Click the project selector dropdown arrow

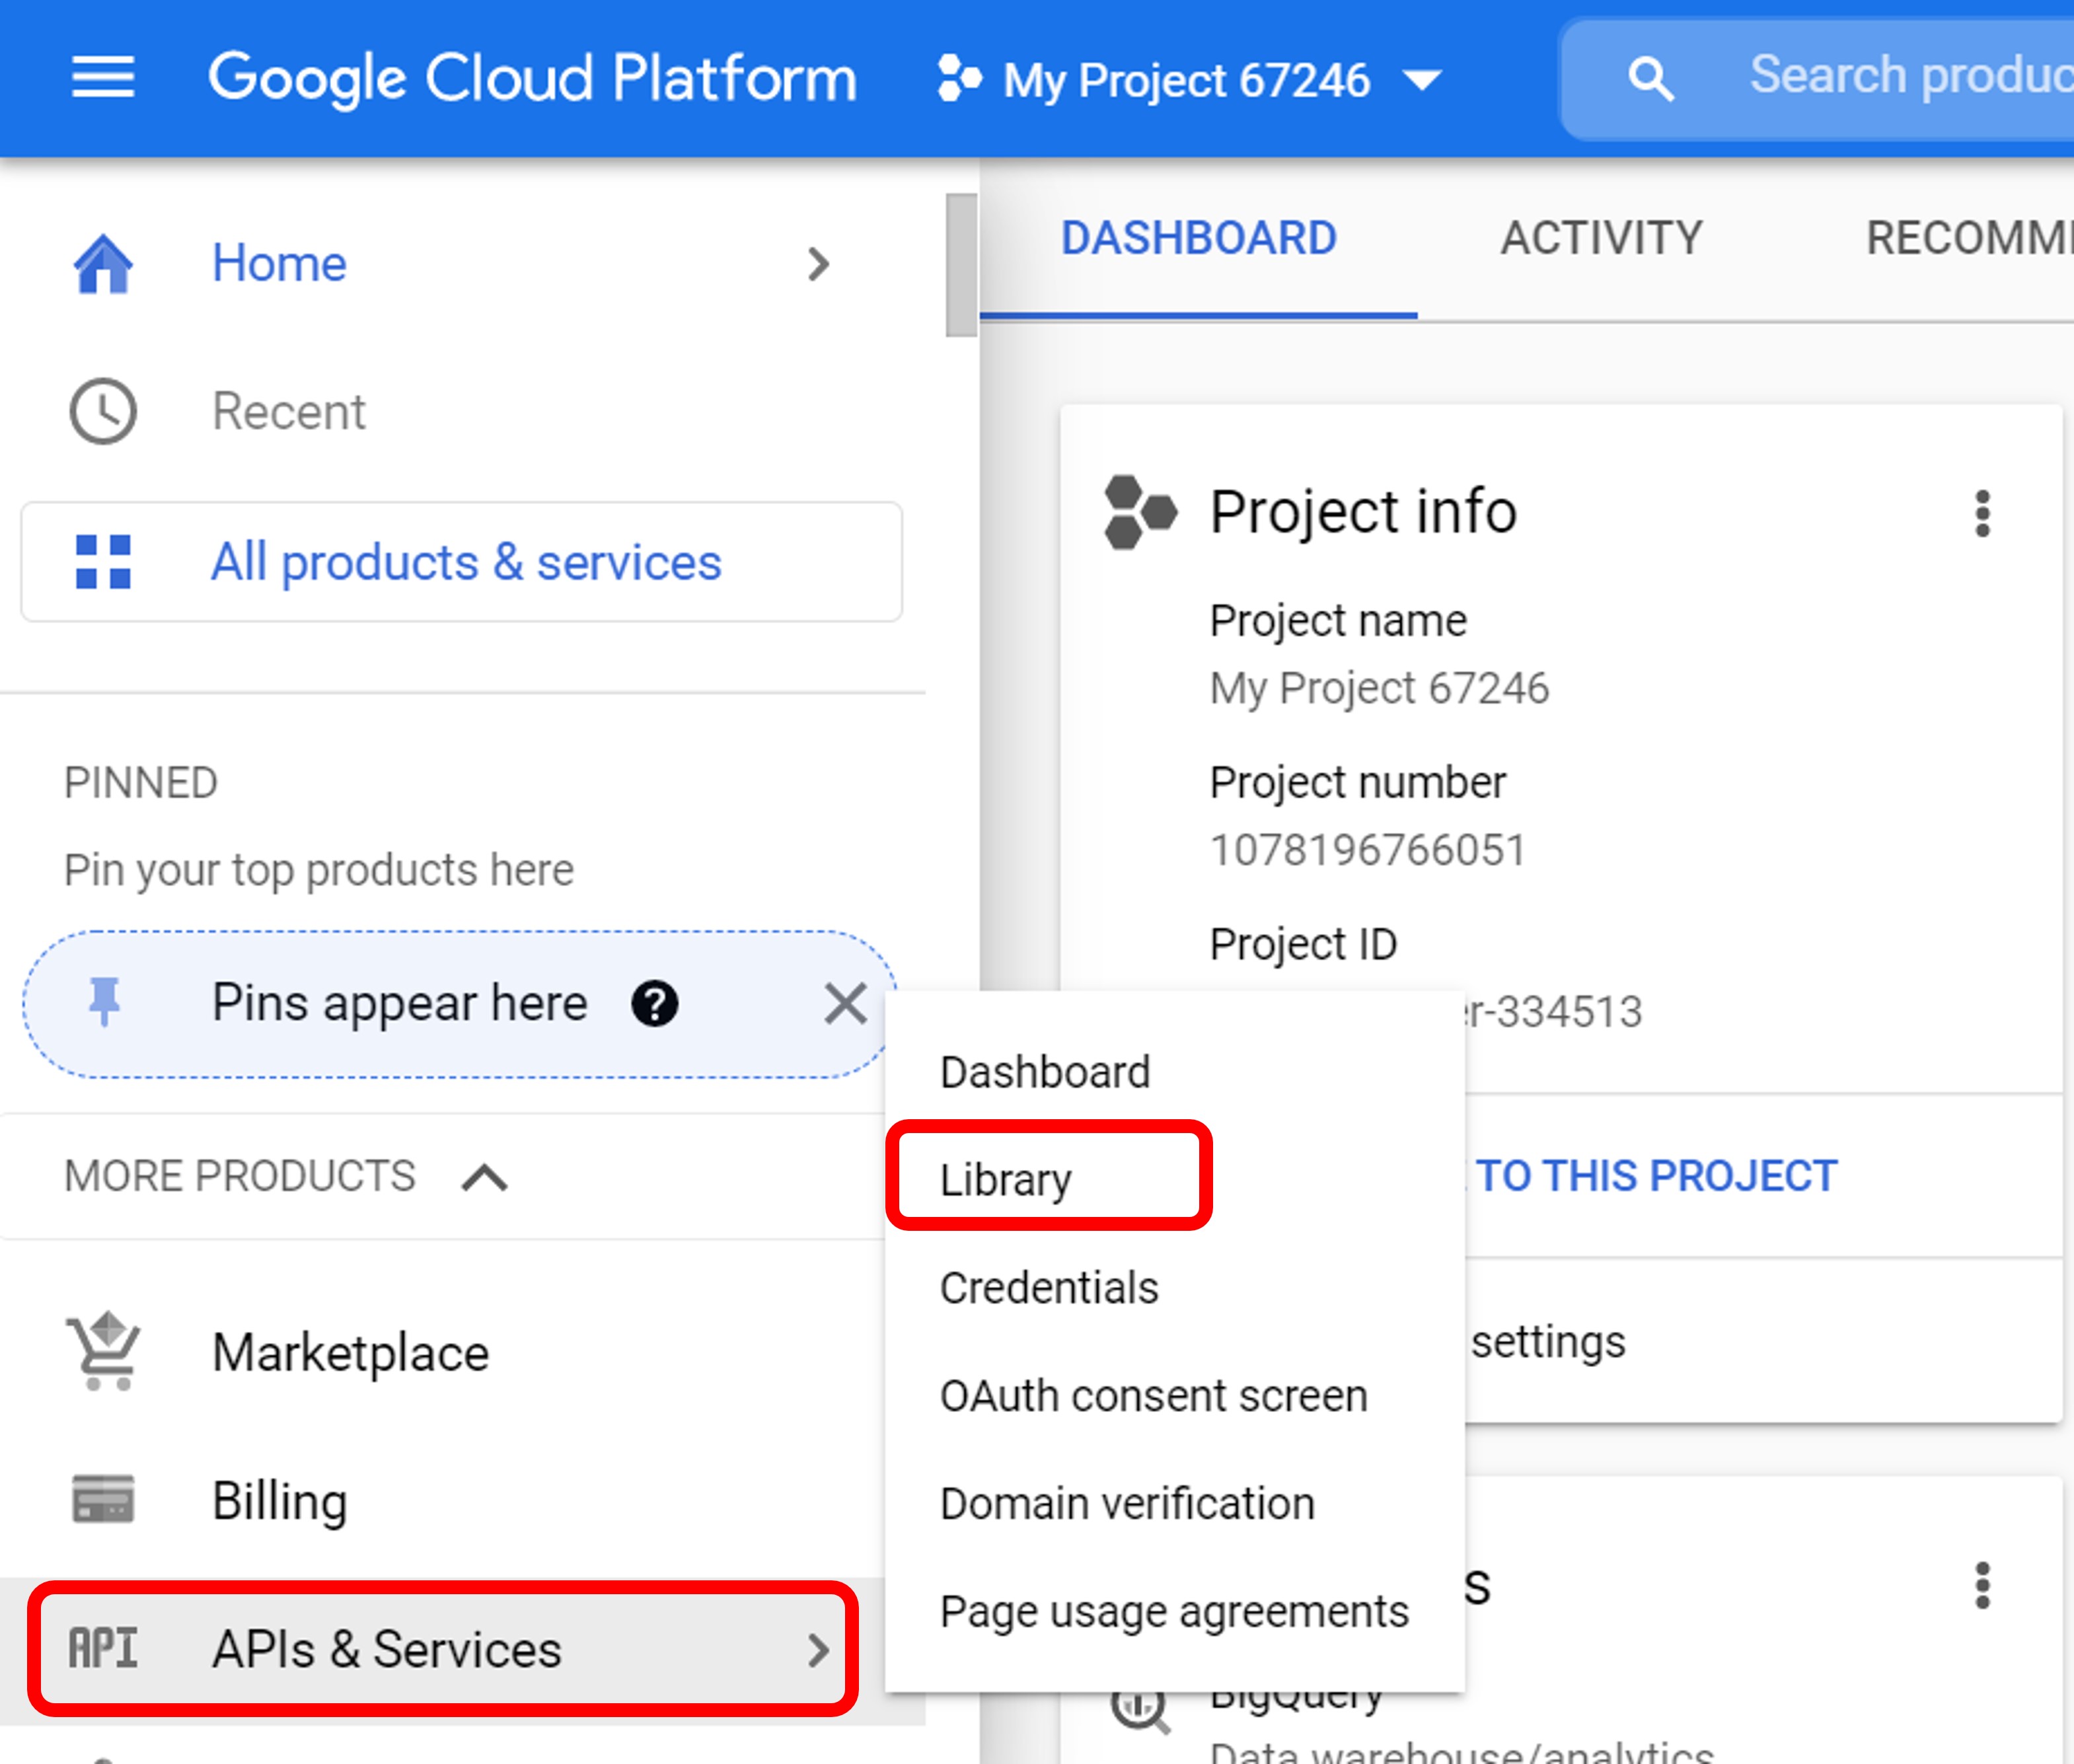click(1422, 80)
